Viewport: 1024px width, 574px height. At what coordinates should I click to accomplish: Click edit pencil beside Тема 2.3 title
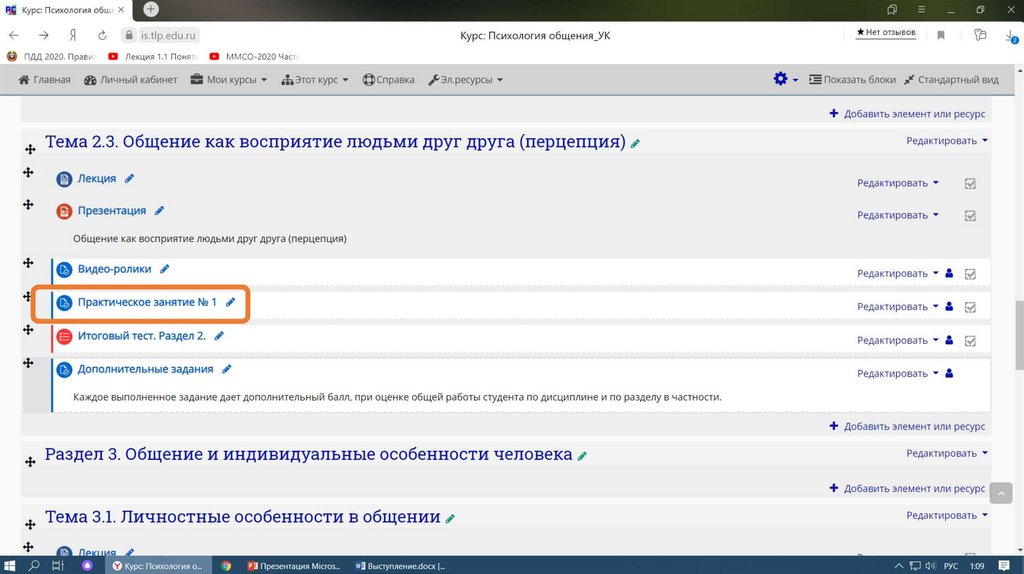coord(635,143)
